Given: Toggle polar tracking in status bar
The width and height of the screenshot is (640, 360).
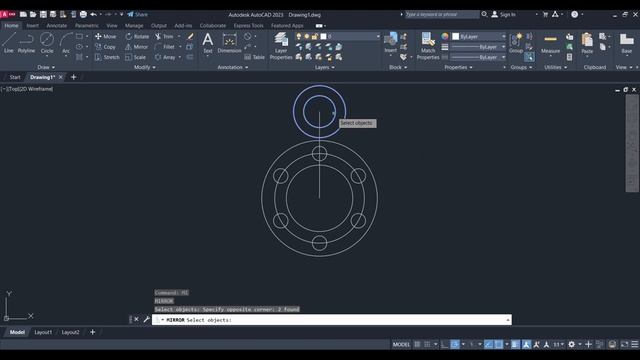Looking at the screenshot, I should [455, 344].
